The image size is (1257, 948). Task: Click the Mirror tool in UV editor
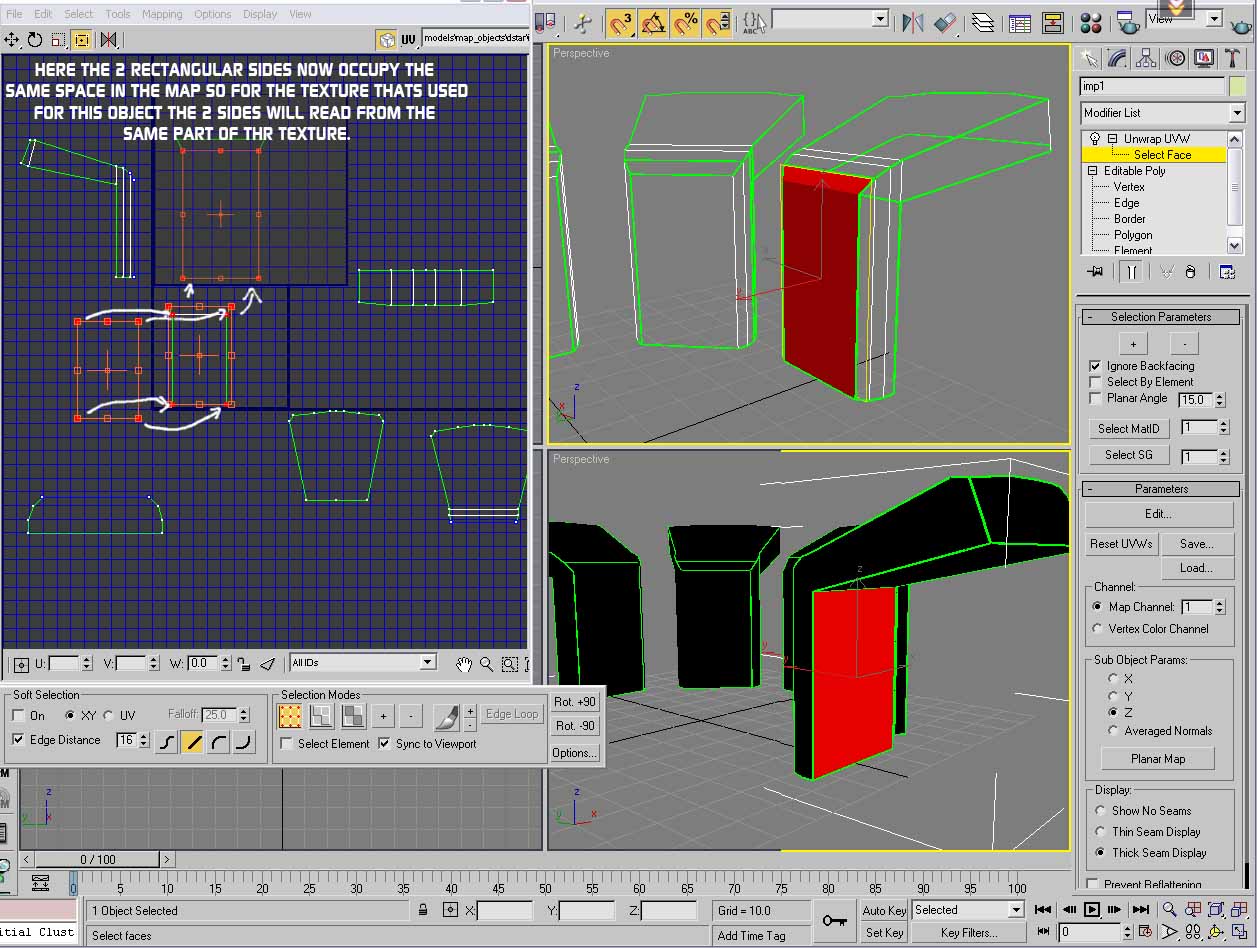[x=108, y=40]
